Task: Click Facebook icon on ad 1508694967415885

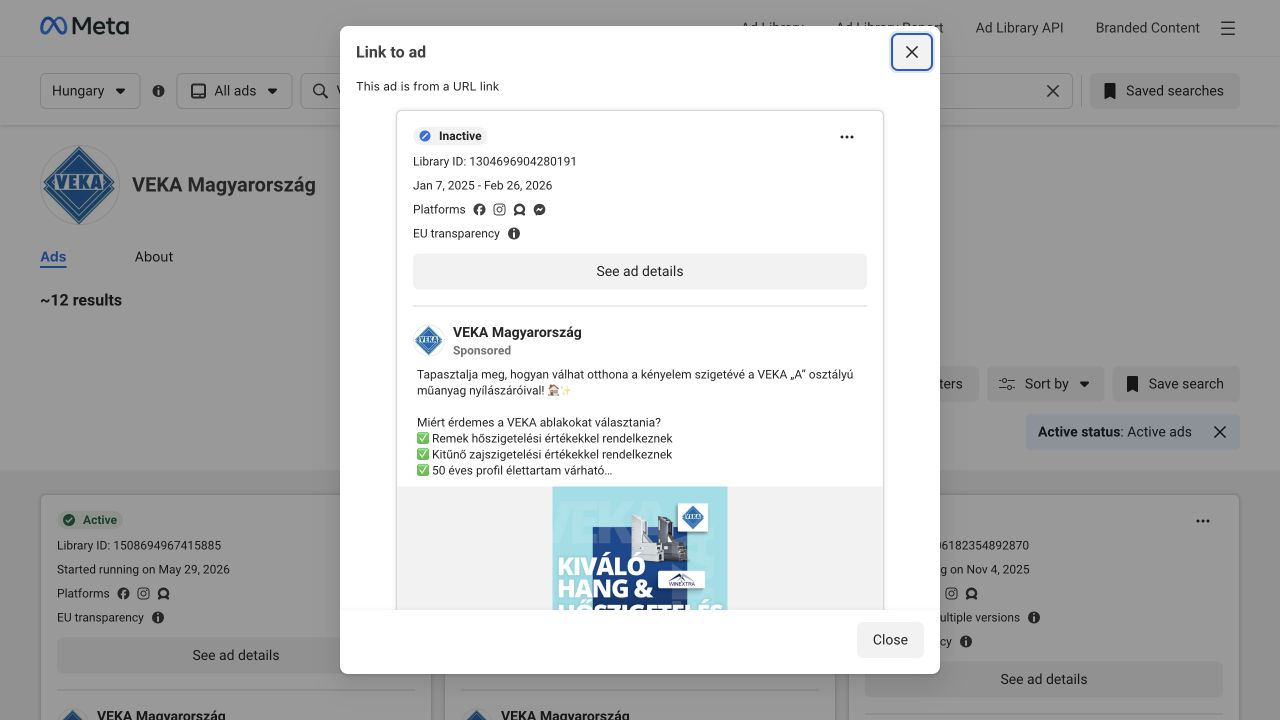Action: pos(123,594)
